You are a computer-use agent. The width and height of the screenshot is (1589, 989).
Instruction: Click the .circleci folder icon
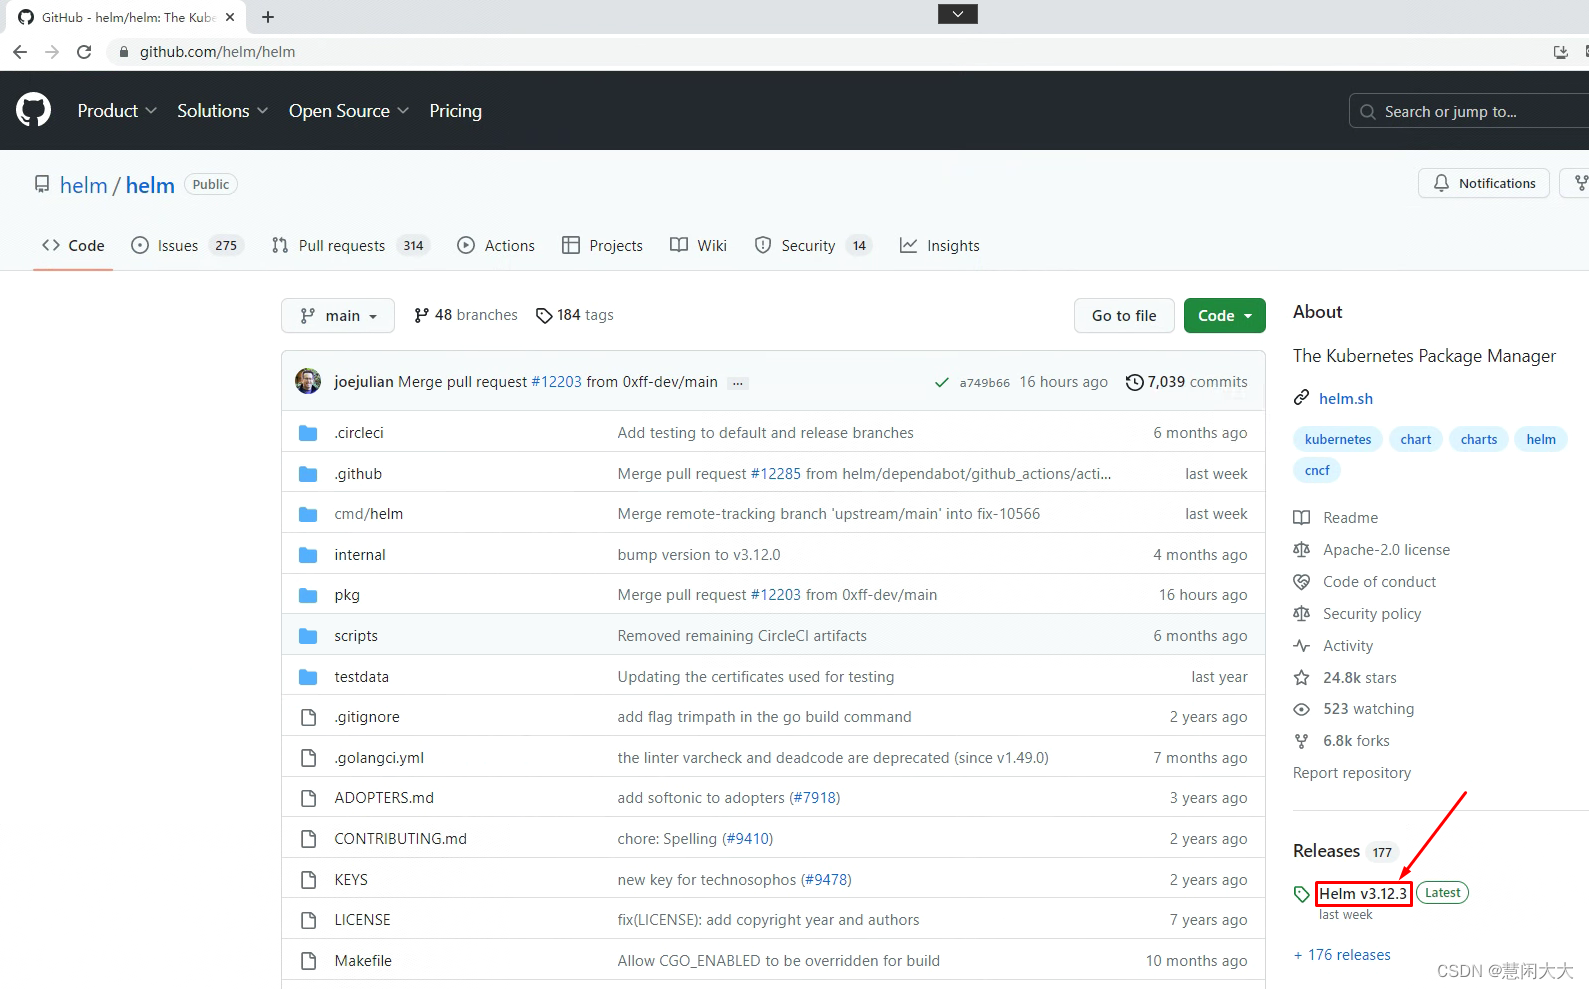[308, 433]
